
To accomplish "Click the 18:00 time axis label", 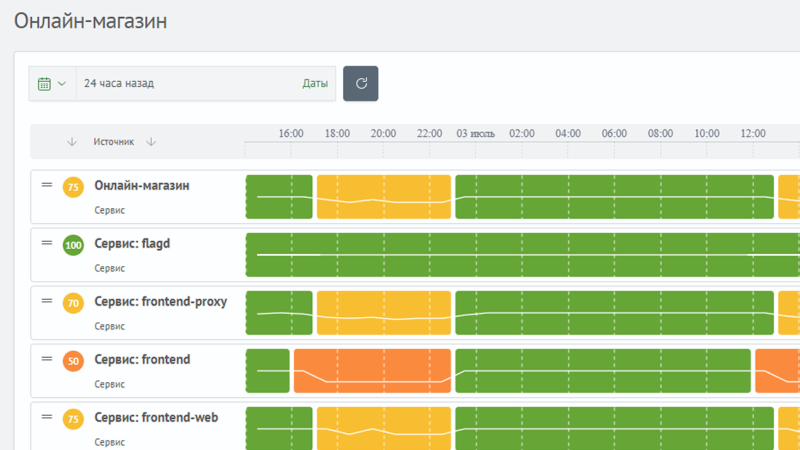I will [337, 134].
